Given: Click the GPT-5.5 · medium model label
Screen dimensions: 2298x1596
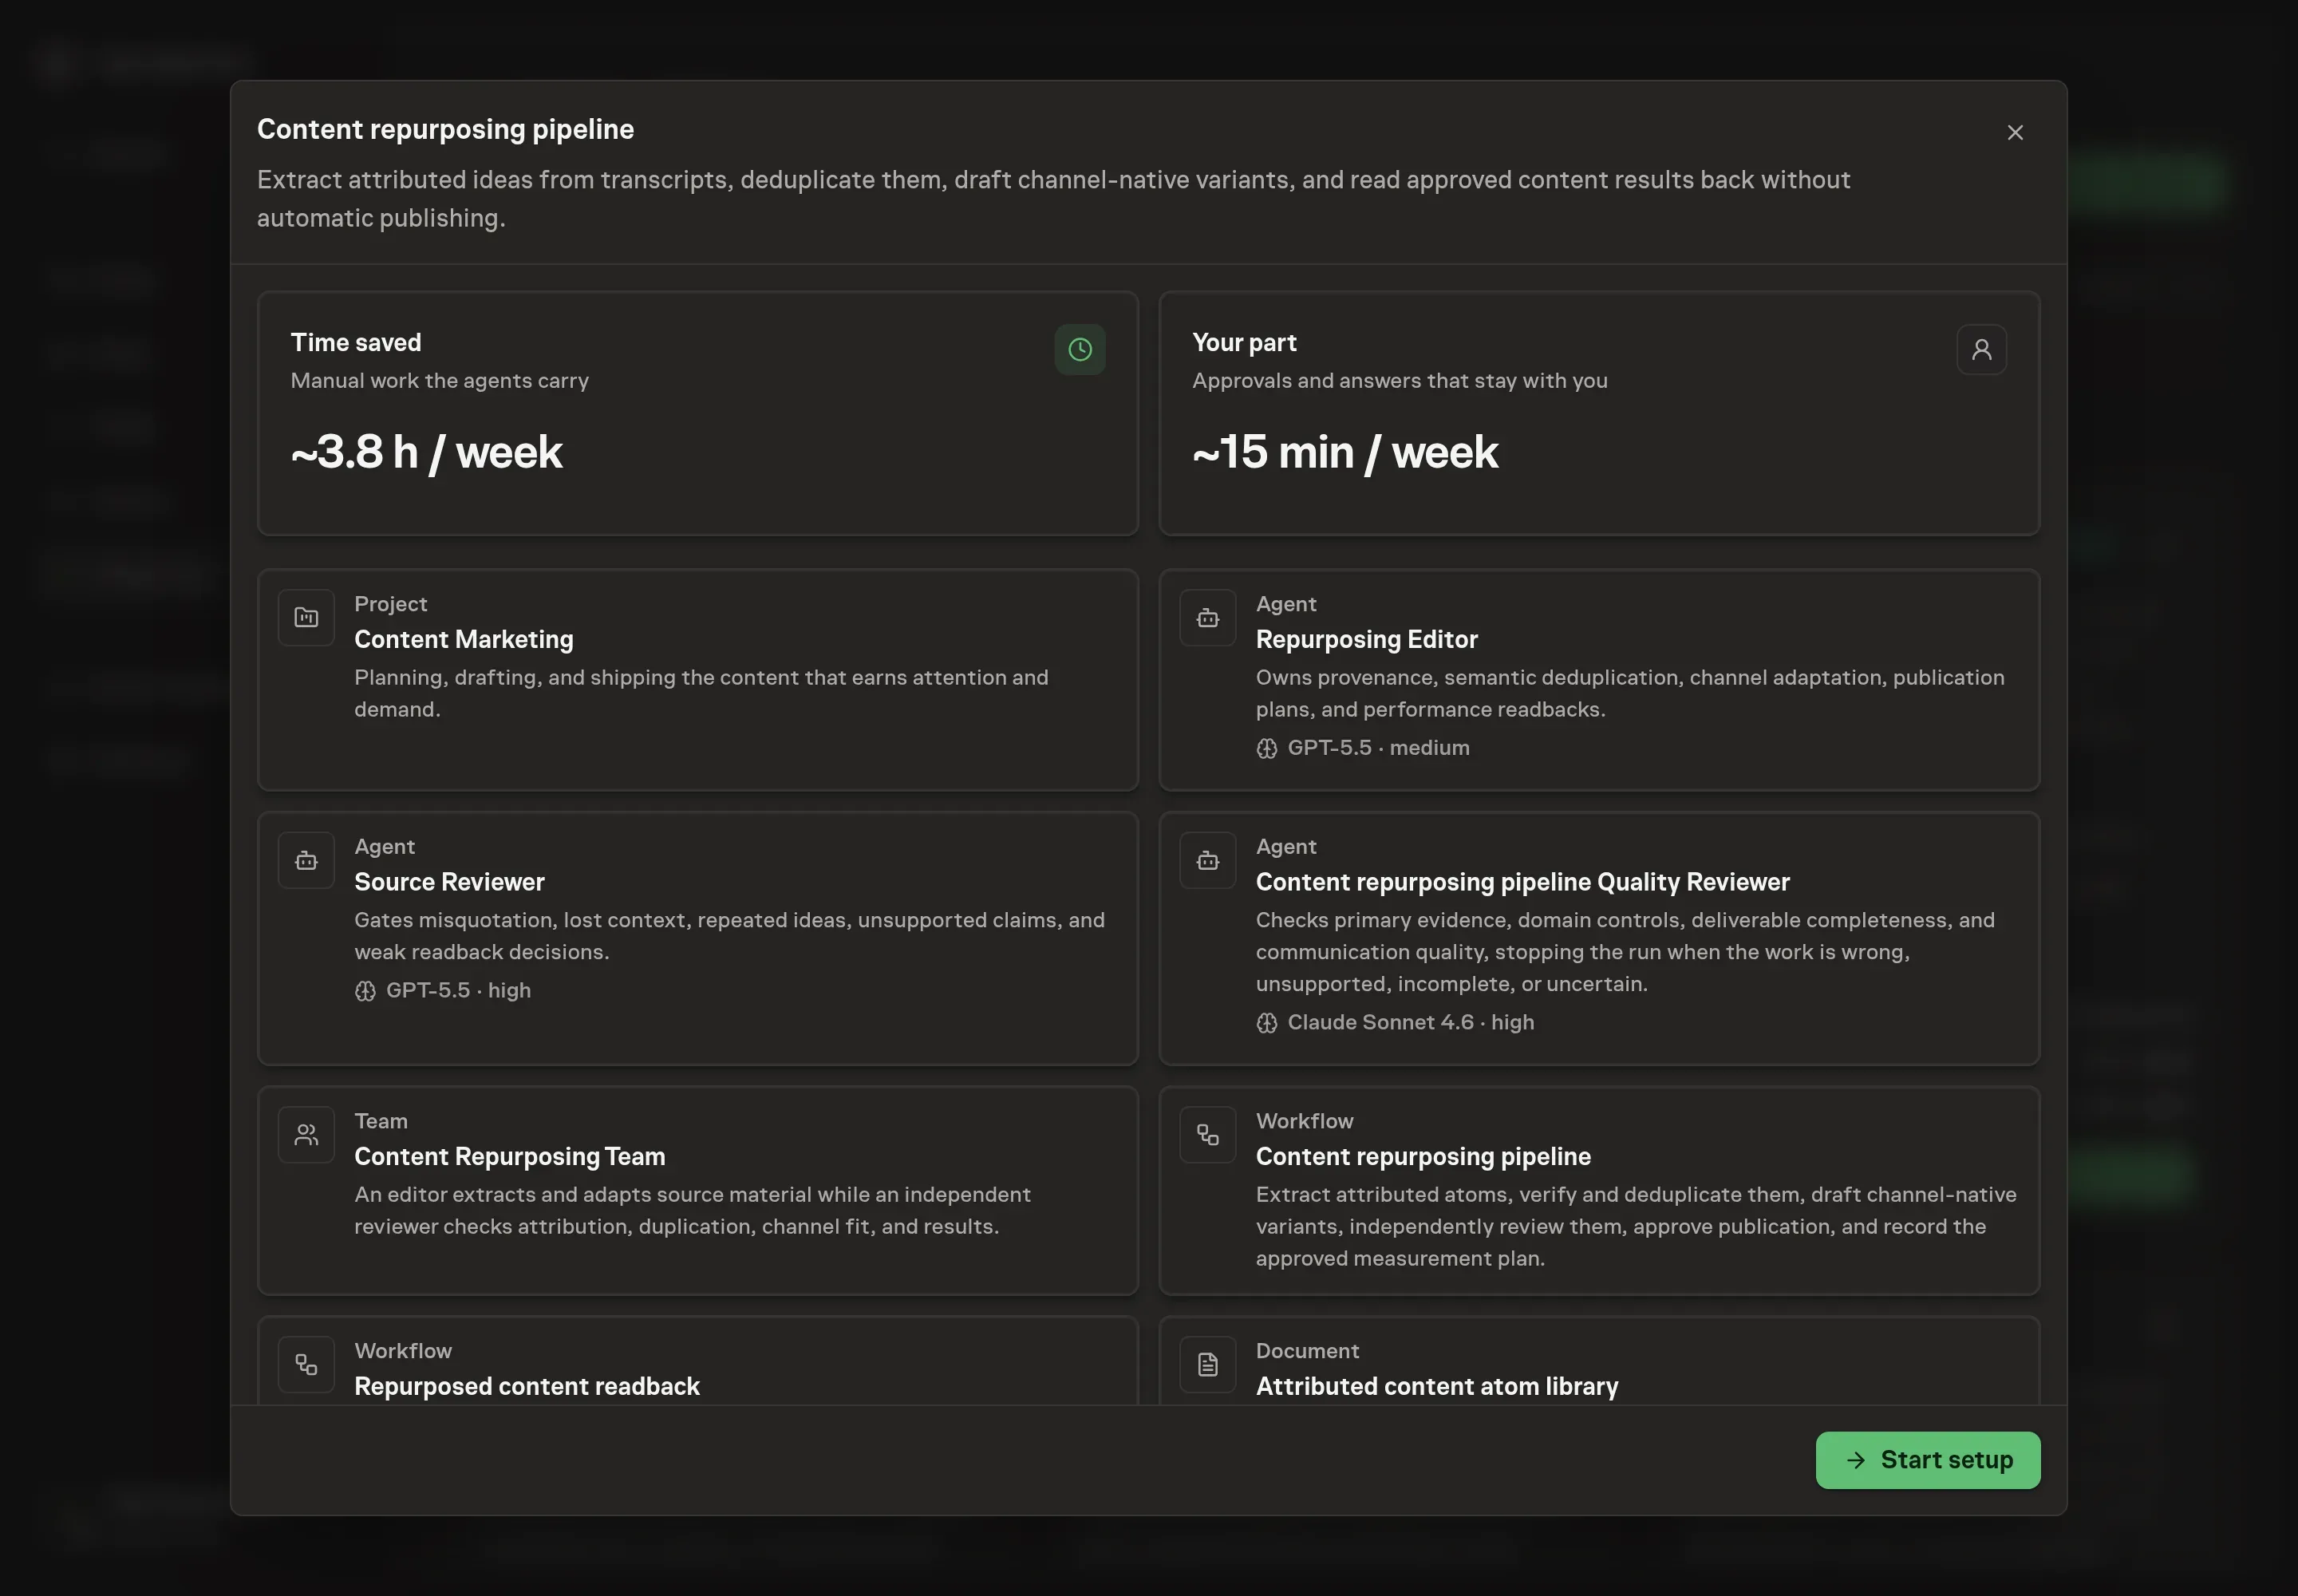Looking at the screenshot, I should pos(1378,748).
